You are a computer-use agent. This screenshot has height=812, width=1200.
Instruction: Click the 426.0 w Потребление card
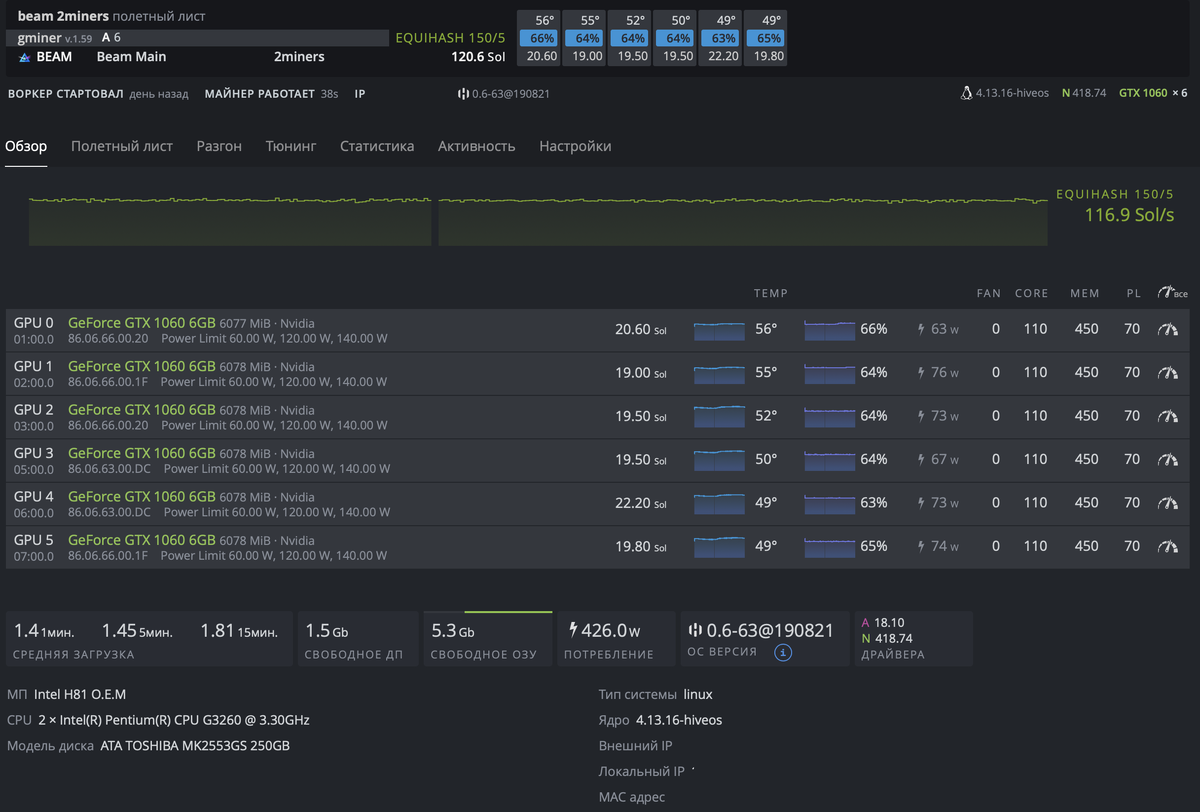click(x=616, y=639)
